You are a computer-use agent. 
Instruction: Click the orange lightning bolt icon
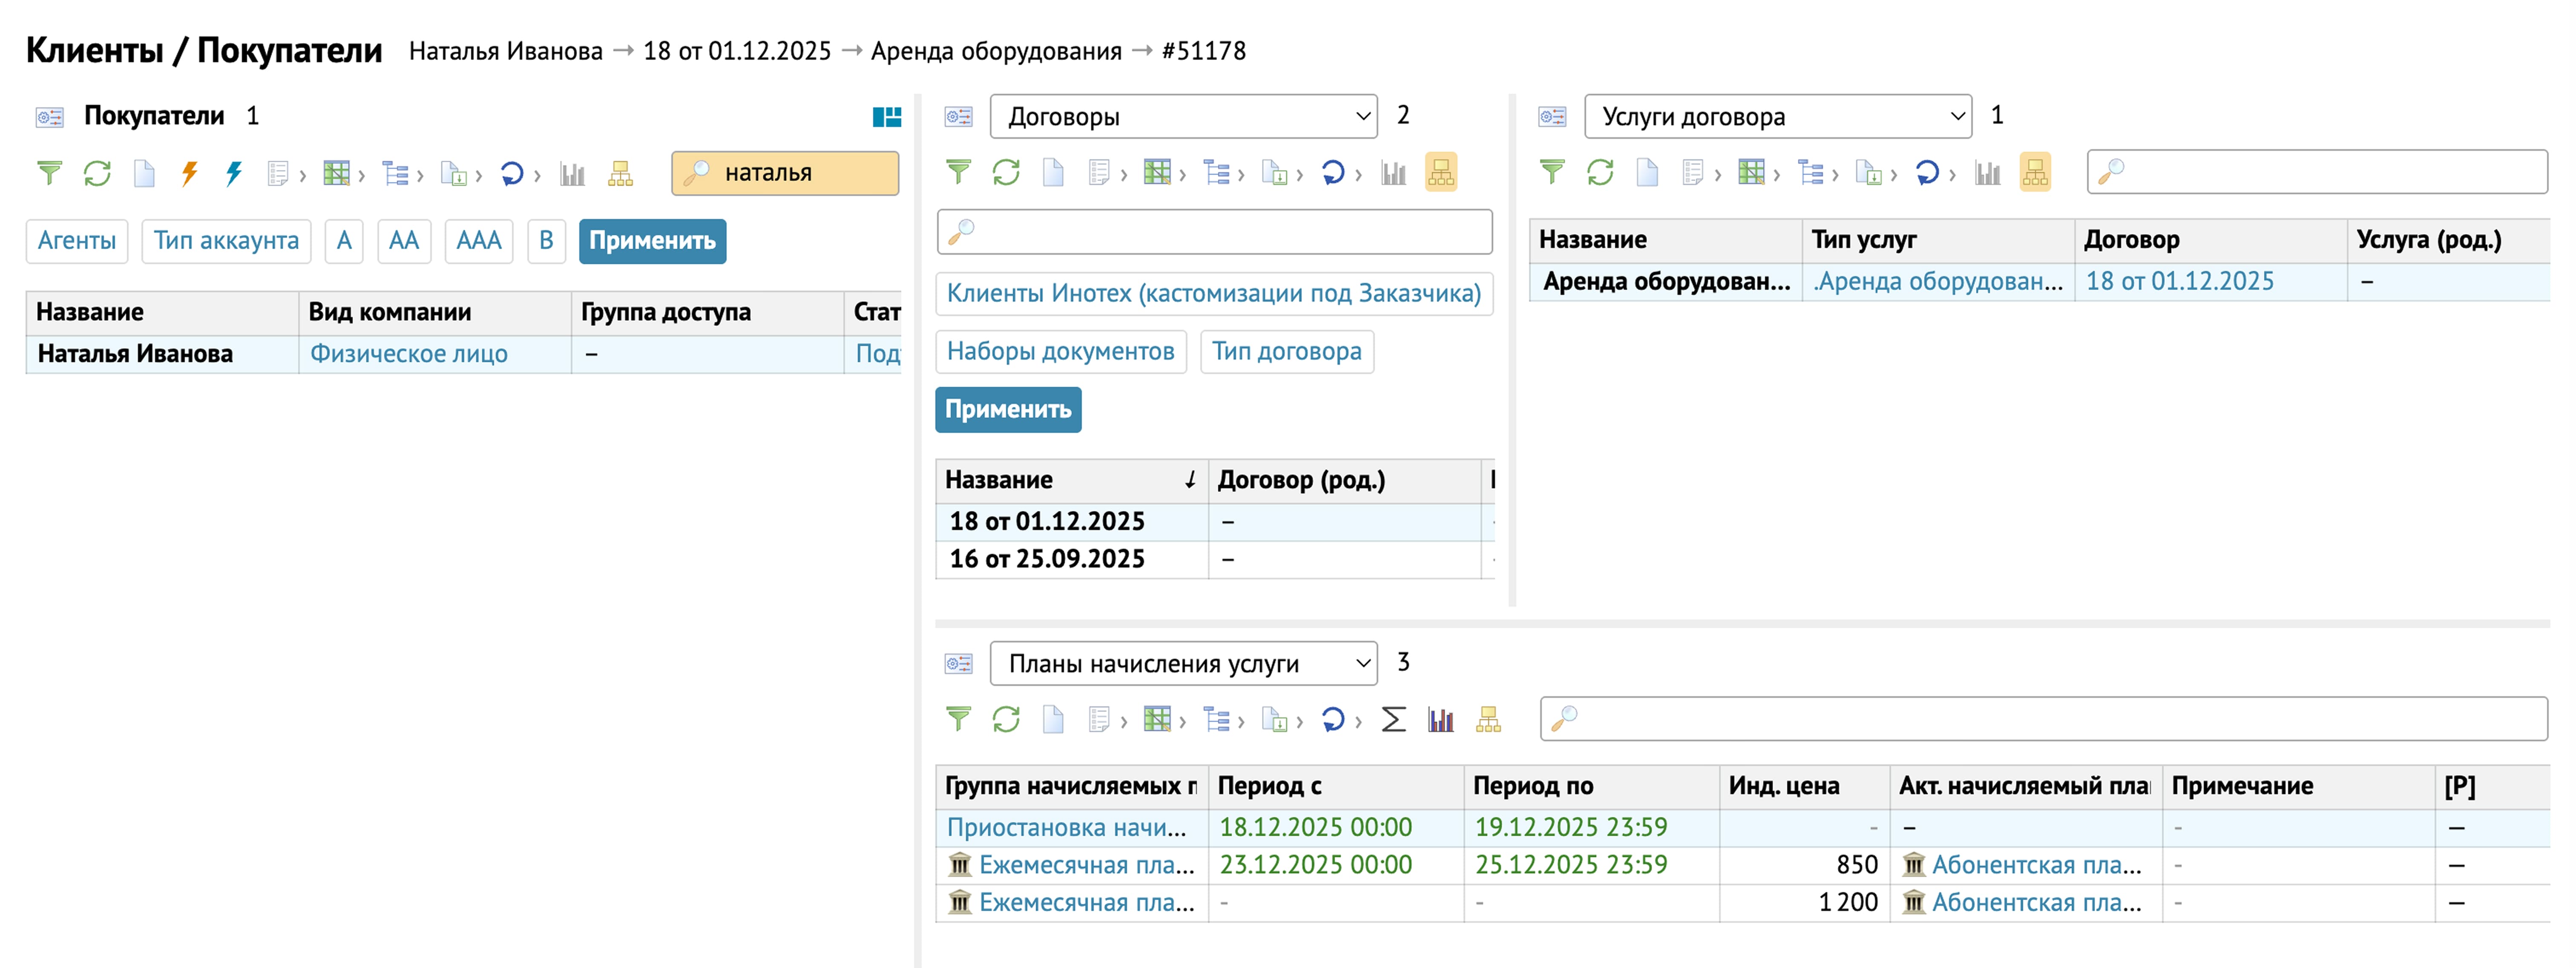[189, 173]
